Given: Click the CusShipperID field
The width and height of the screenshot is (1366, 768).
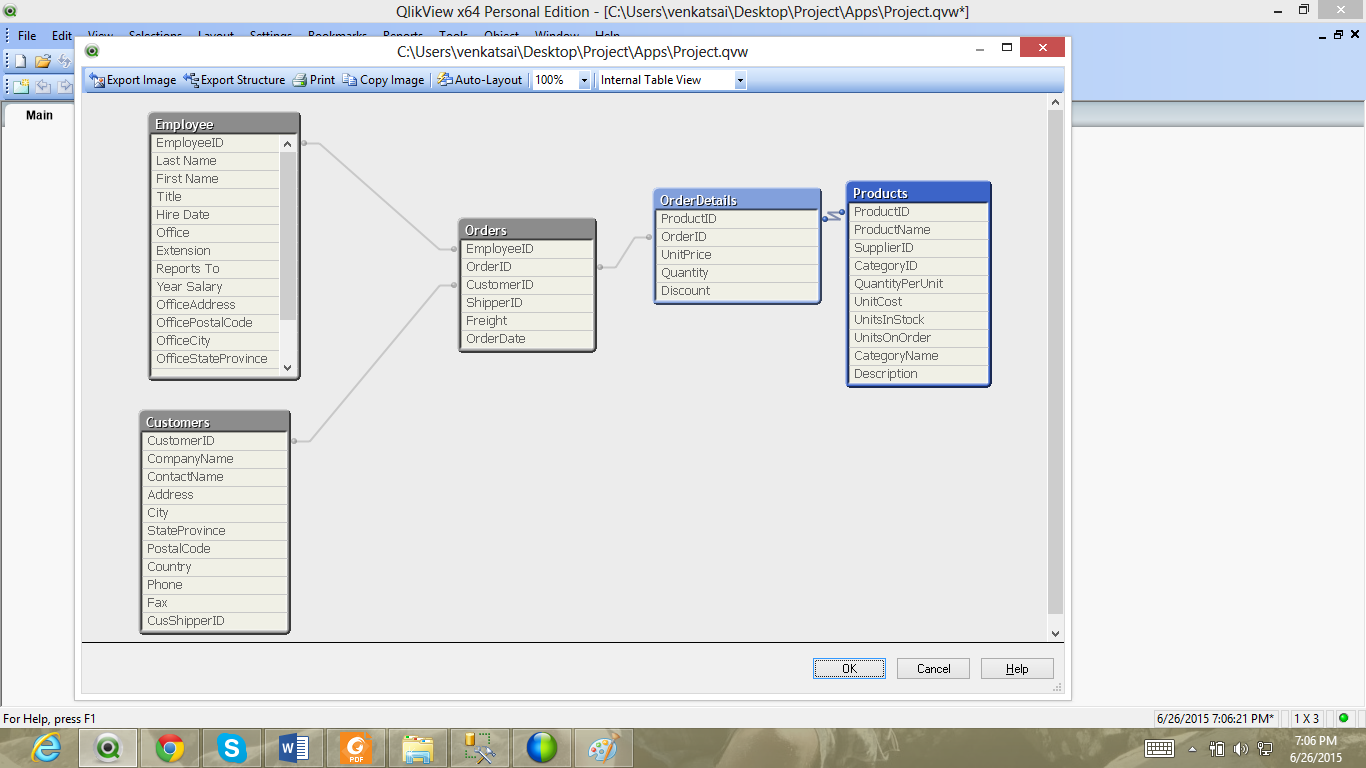Looking at the screenshot, I should (215, 621).
